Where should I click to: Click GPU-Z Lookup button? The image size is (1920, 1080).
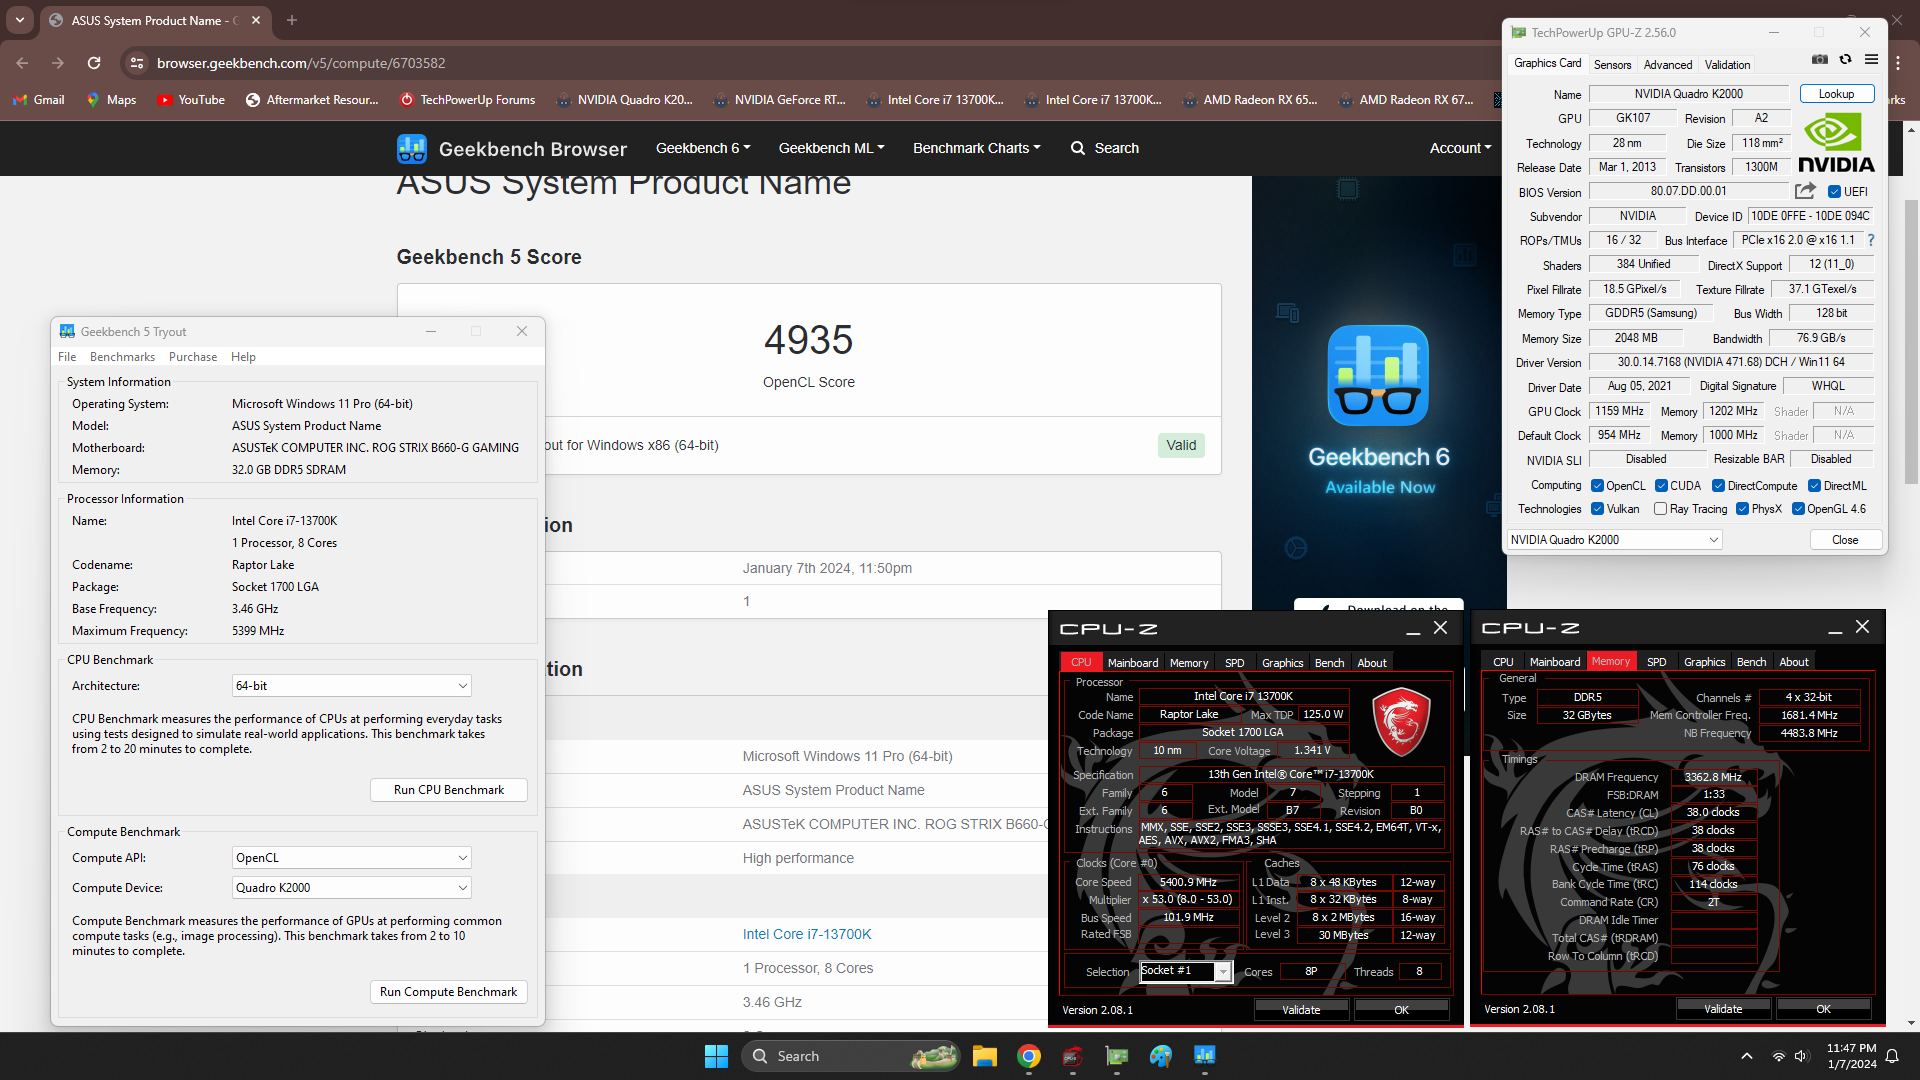click(1836, 94)
